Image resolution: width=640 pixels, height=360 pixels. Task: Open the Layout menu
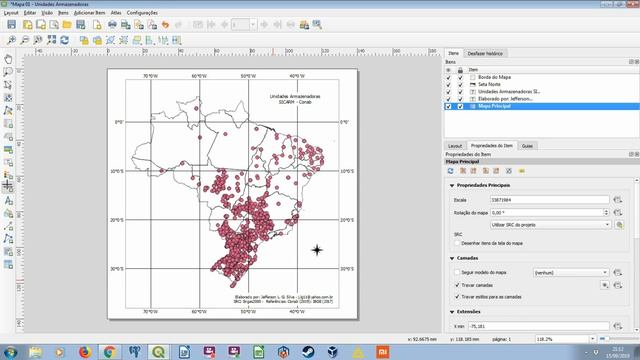[x=11, y=13]
